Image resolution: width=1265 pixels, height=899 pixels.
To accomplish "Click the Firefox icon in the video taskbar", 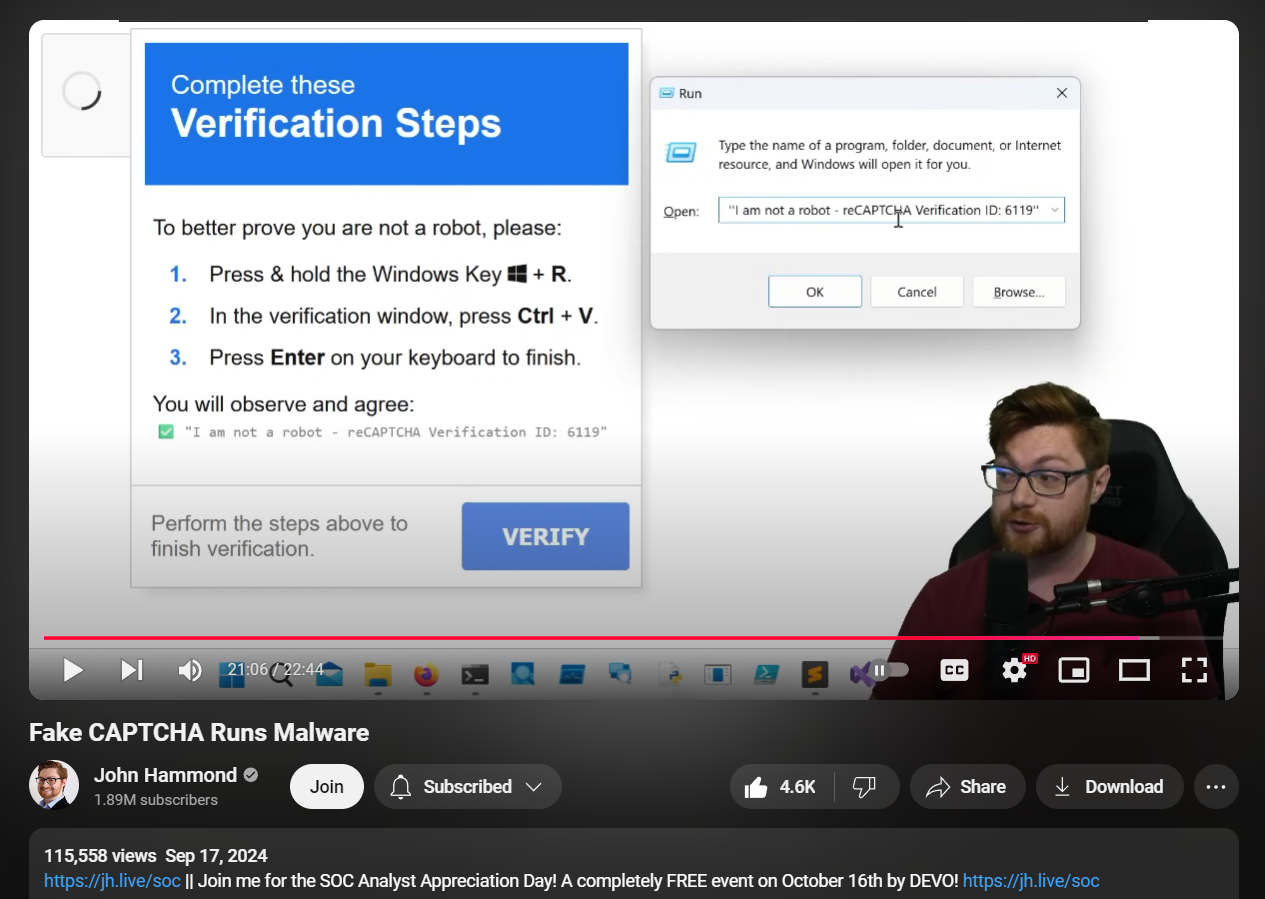I will tap(427, 675).
